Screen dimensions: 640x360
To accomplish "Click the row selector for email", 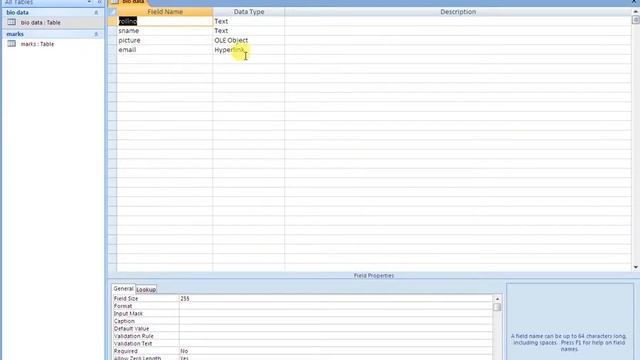I will pos(113,50).
